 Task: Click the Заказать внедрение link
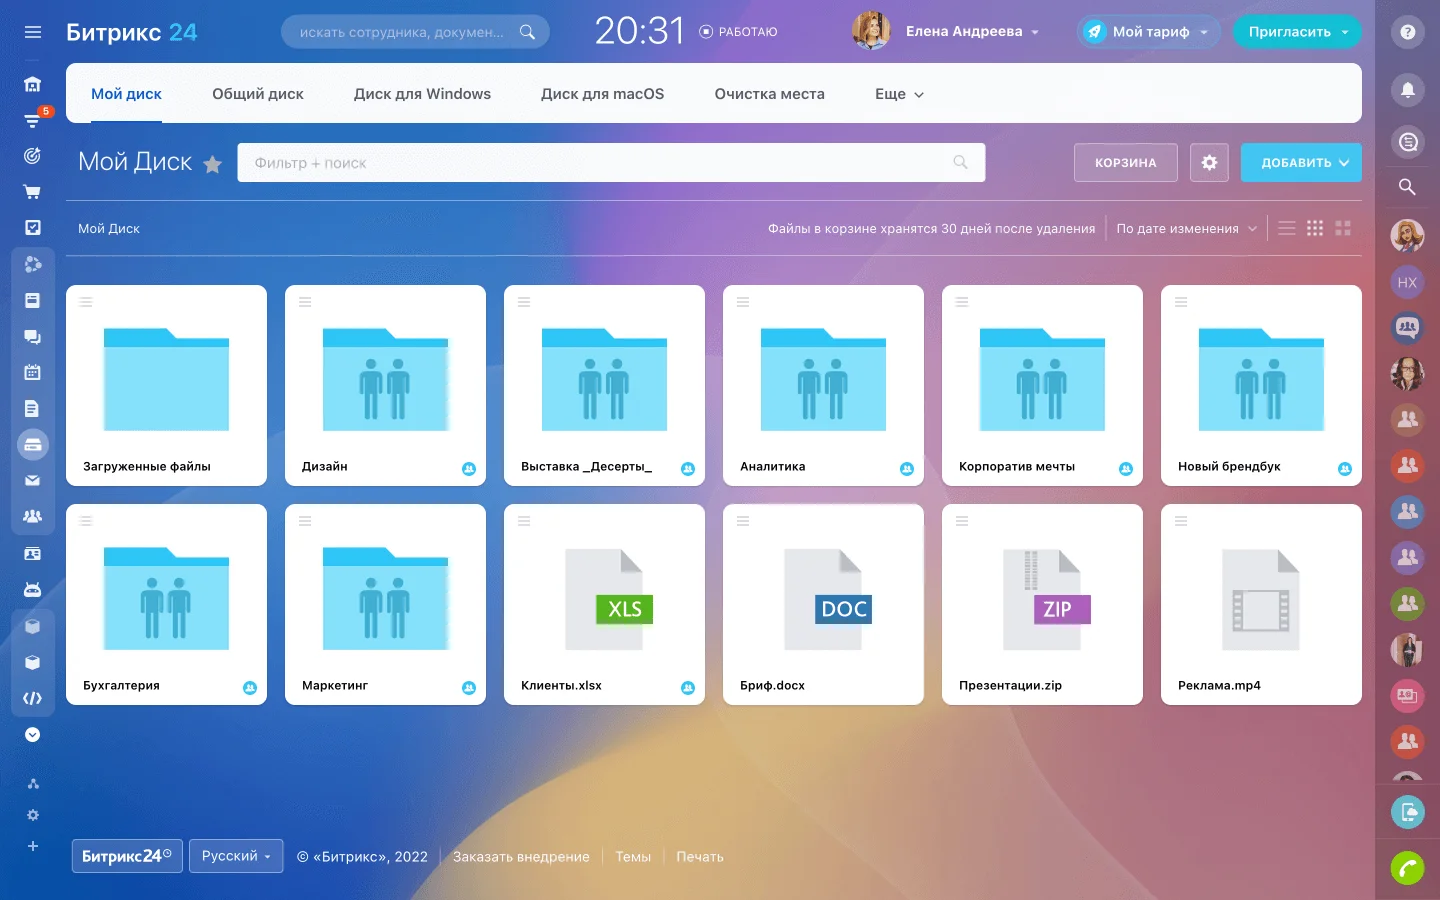[x=521, y=857]
